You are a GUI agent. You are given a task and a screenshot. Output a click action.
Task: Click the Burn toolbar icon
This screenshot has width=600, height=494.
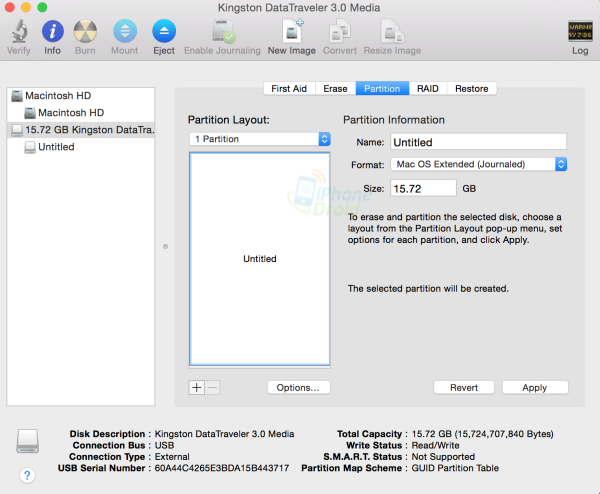[85, 31]
